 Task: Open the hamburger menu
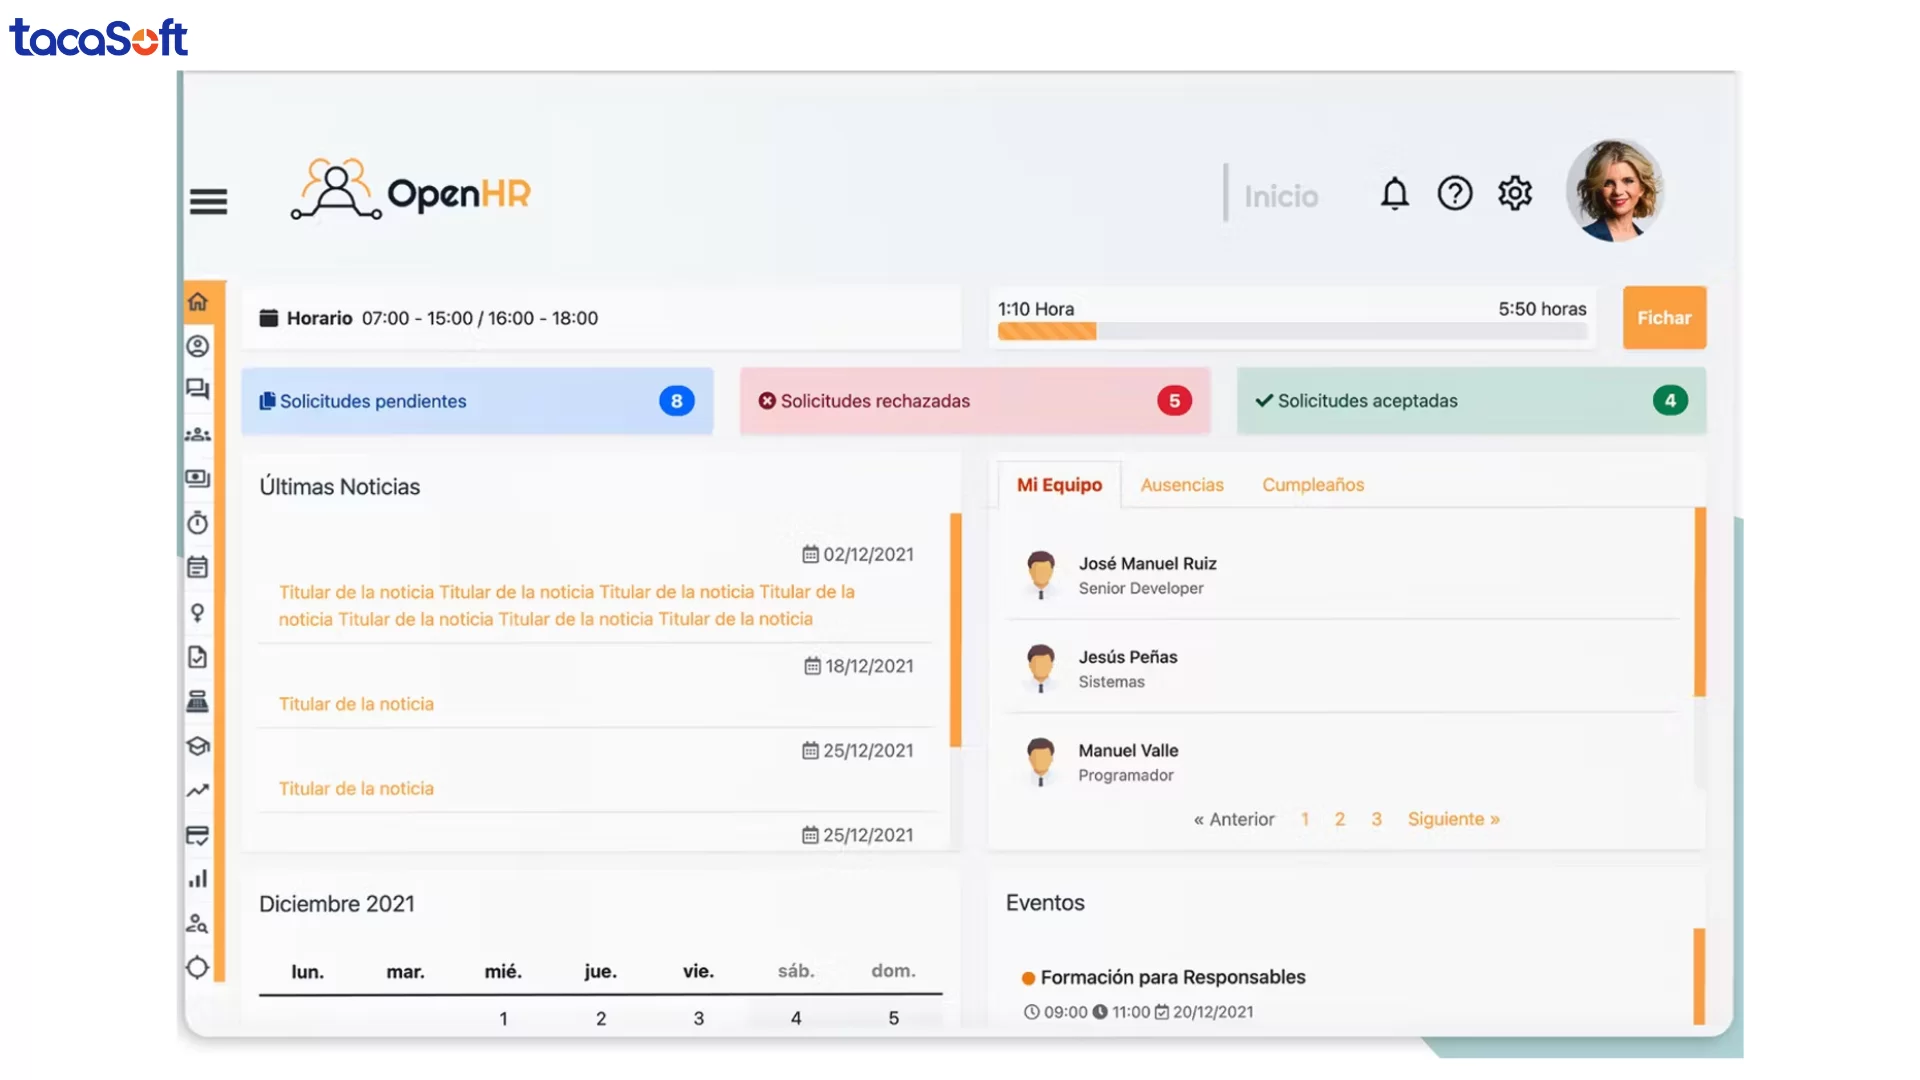coord(208,201)
